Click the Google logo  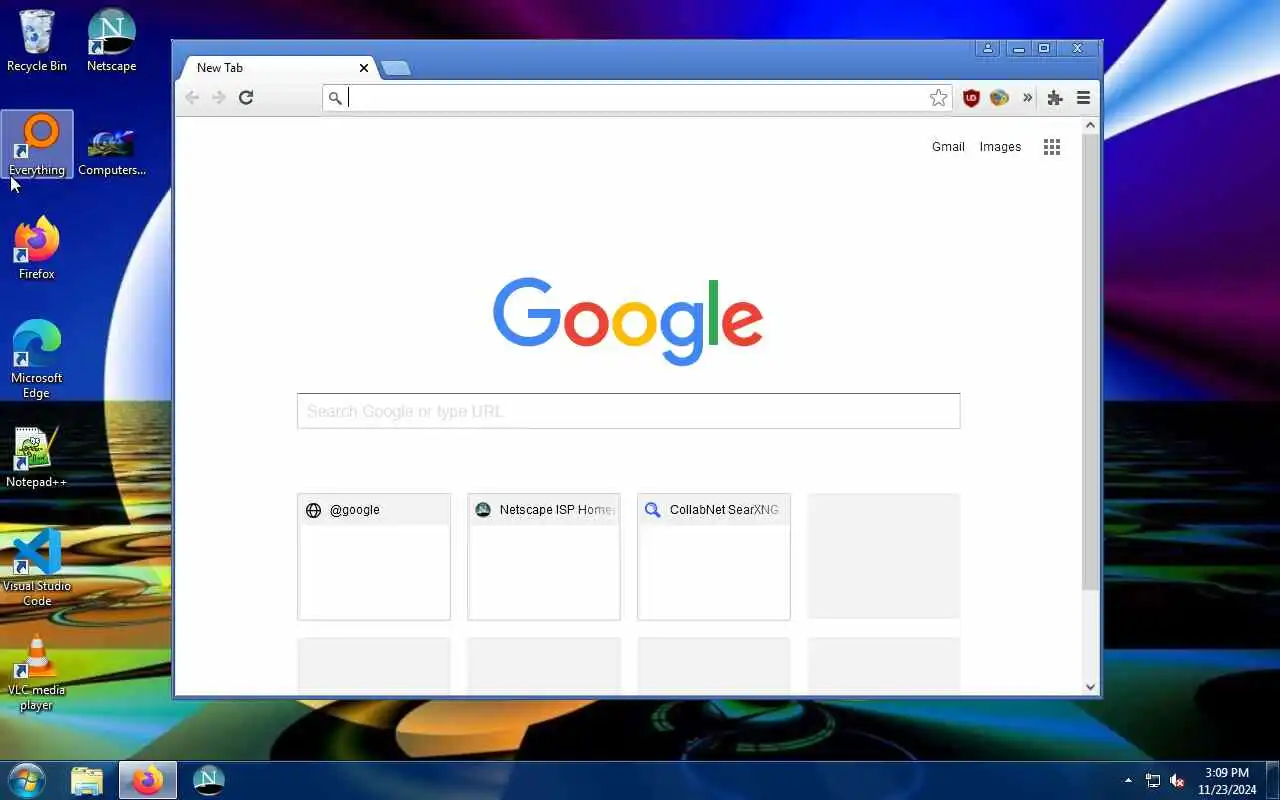[x=628, y=321]
